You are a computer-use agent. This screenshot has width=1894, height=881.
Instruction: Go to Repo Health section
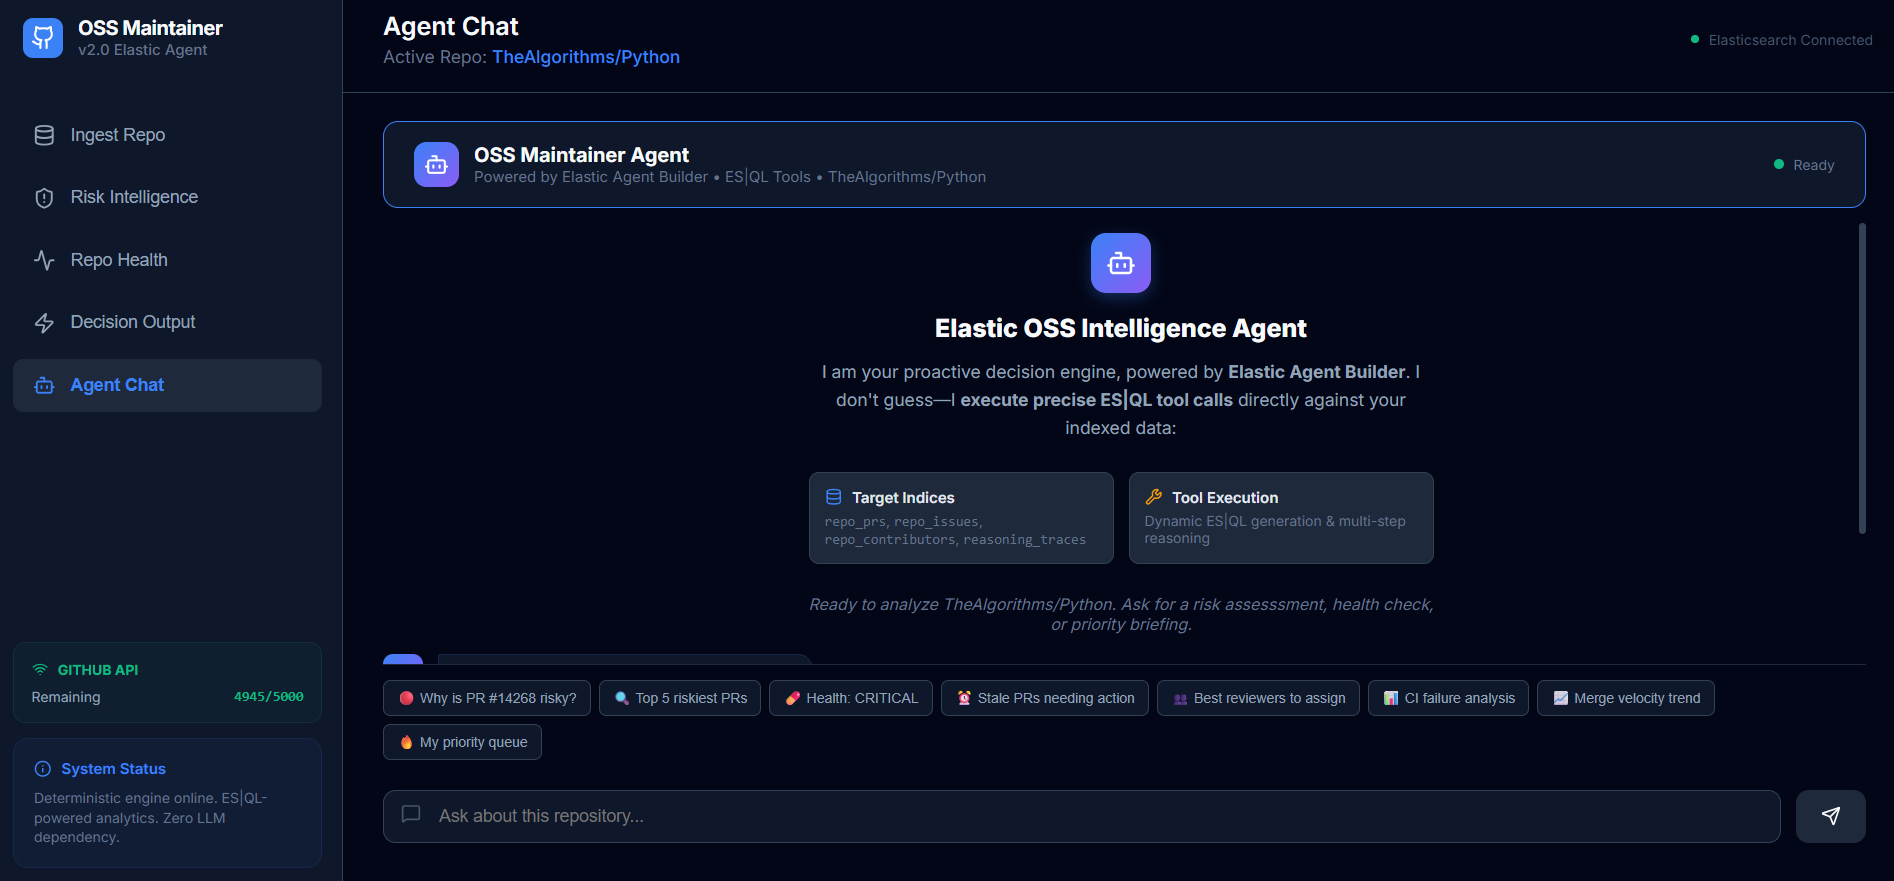pos(167,260)
